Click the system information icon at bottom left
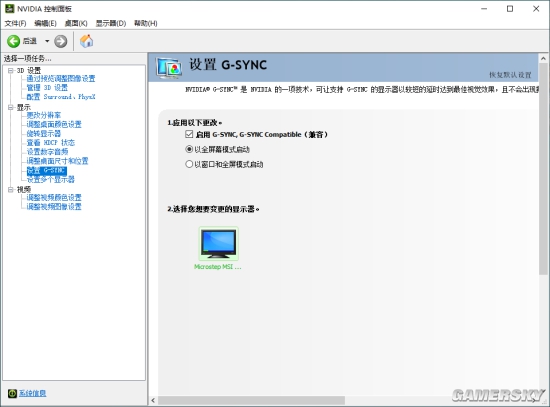The image size is (550, 407). point(12,393)
